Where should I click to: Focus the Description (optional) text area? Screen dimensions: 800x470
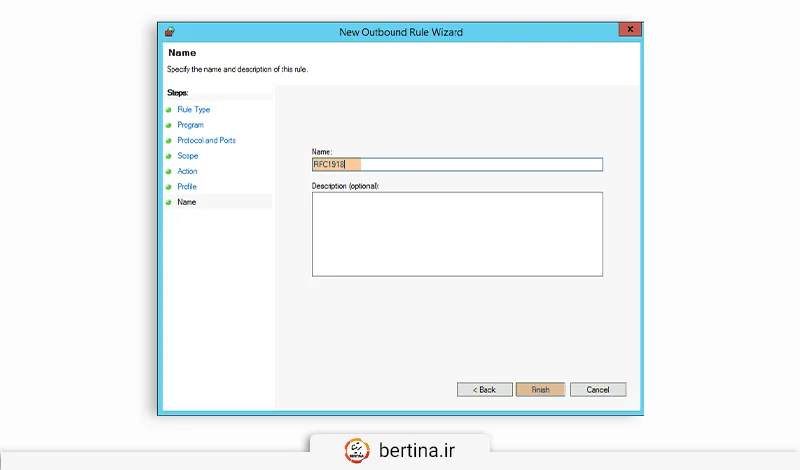pos(457,233)
